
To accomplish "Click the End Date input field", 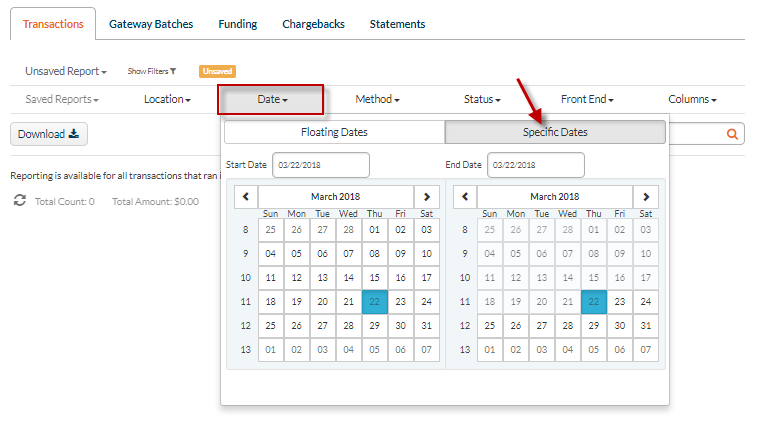I will point(535,165).
